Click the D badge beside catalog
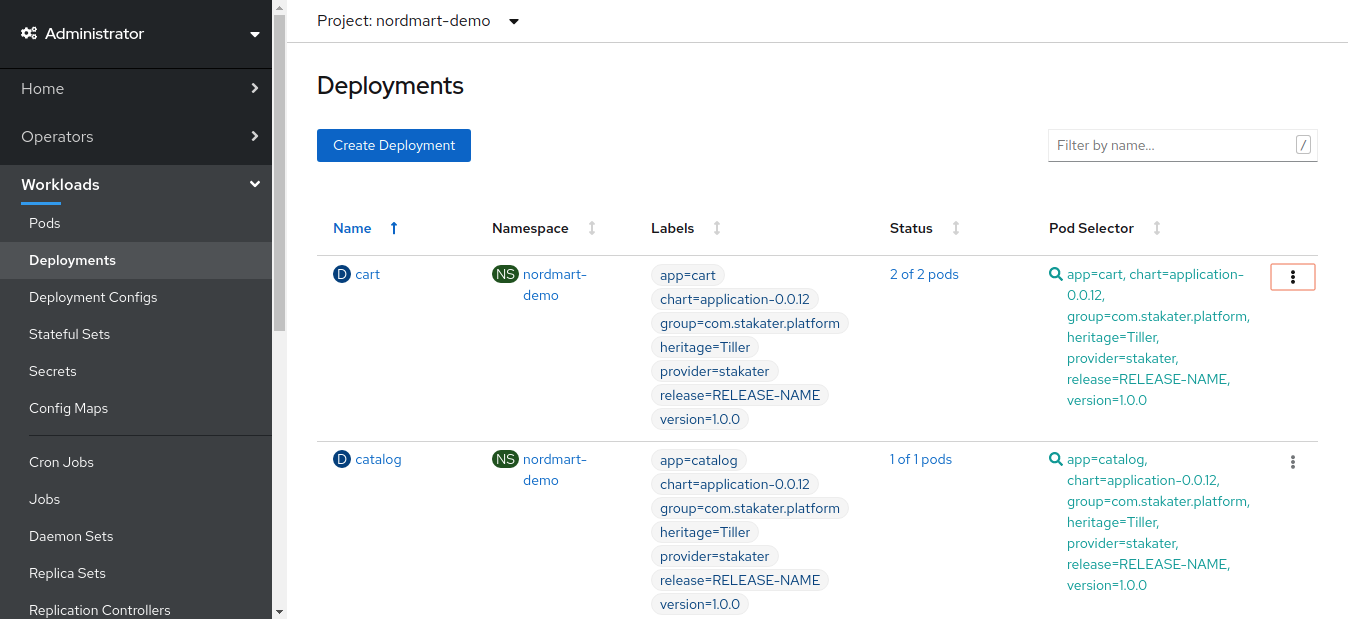This screenshot has height=619, width=1348. point(342,459)
